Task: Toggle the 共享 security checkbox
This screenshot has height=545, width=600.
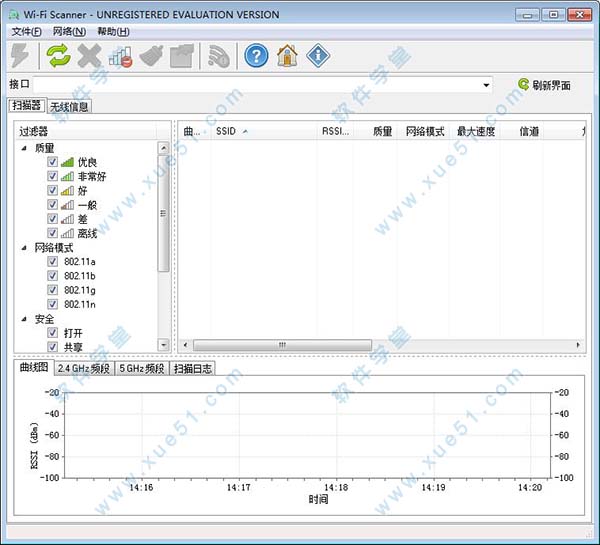Action: pyautogui.click(x=52, y=347)
